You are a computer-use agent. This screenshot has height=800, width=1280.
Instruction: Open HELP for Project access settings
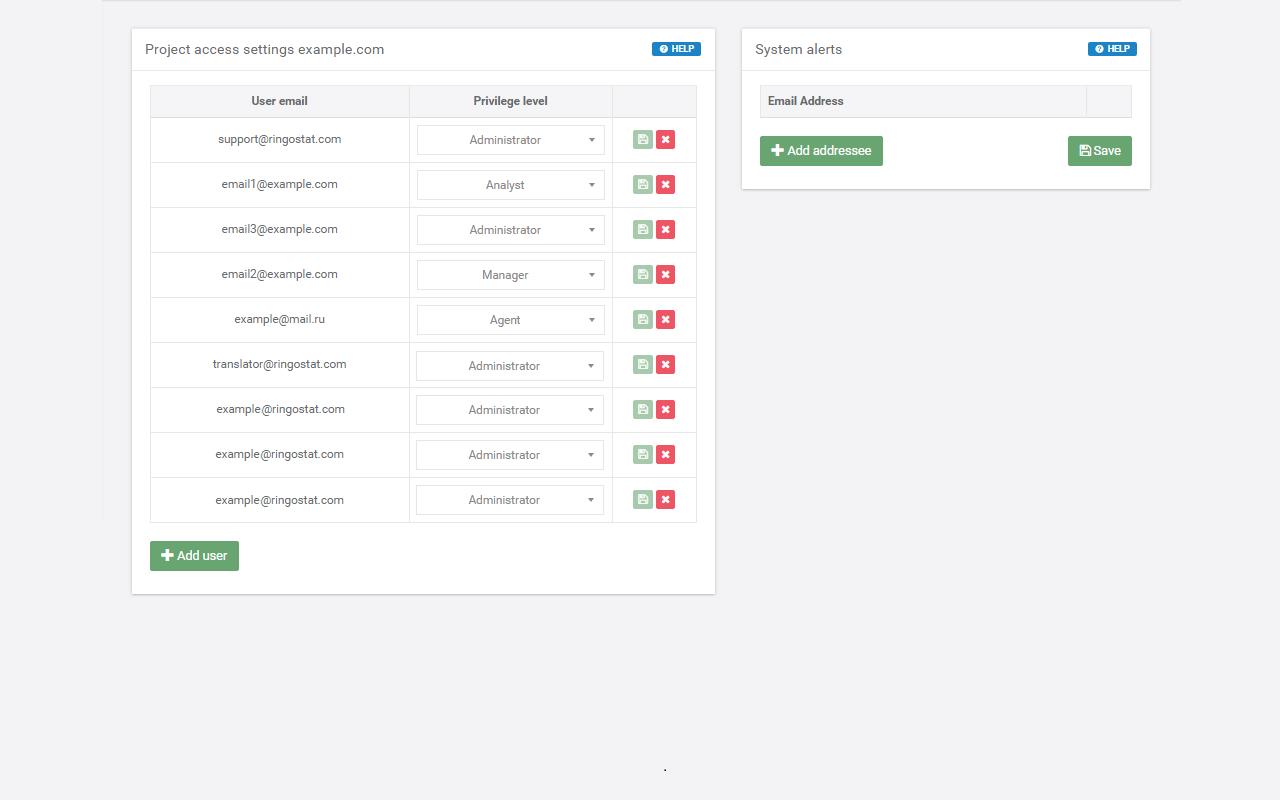pos(676,48)
